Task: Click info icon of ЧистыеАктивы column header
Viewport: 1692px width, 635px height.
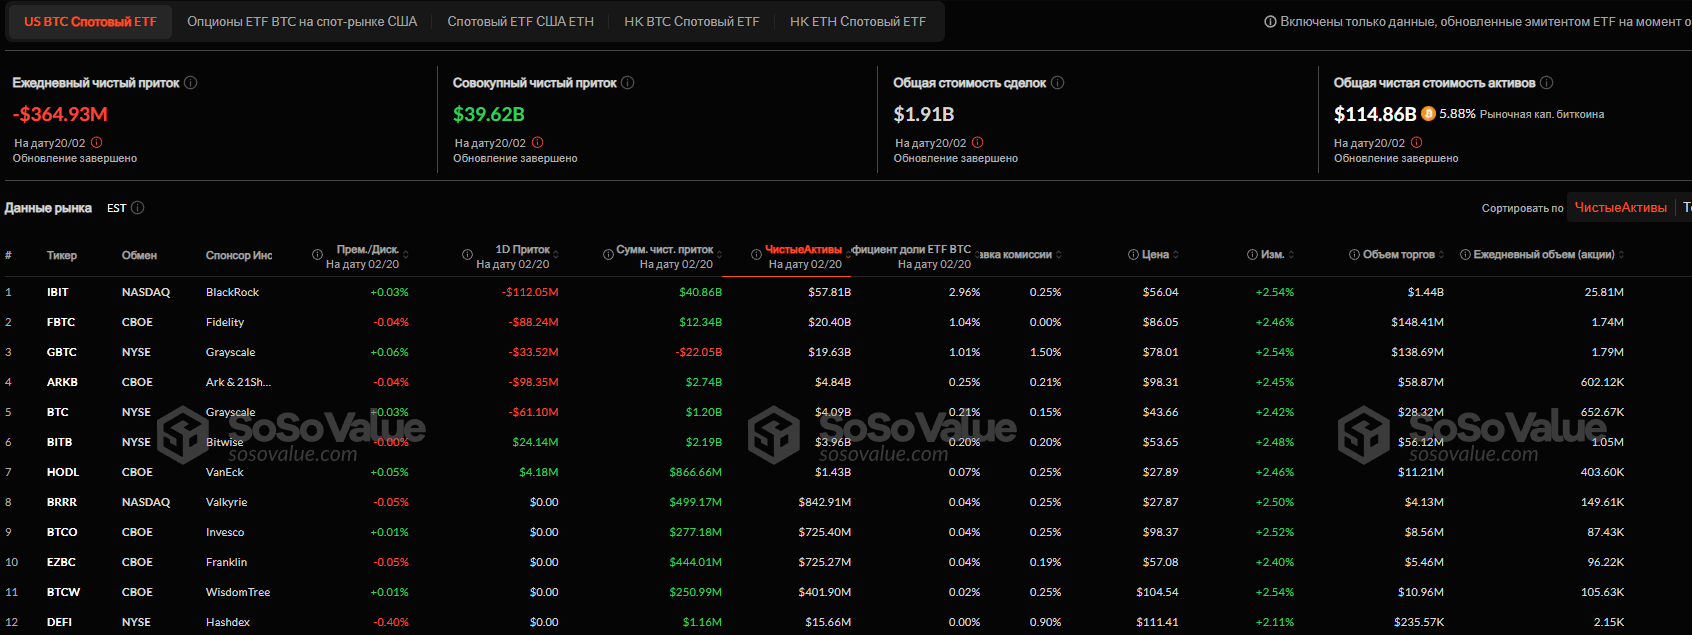Action: click(x=756, y=255)
